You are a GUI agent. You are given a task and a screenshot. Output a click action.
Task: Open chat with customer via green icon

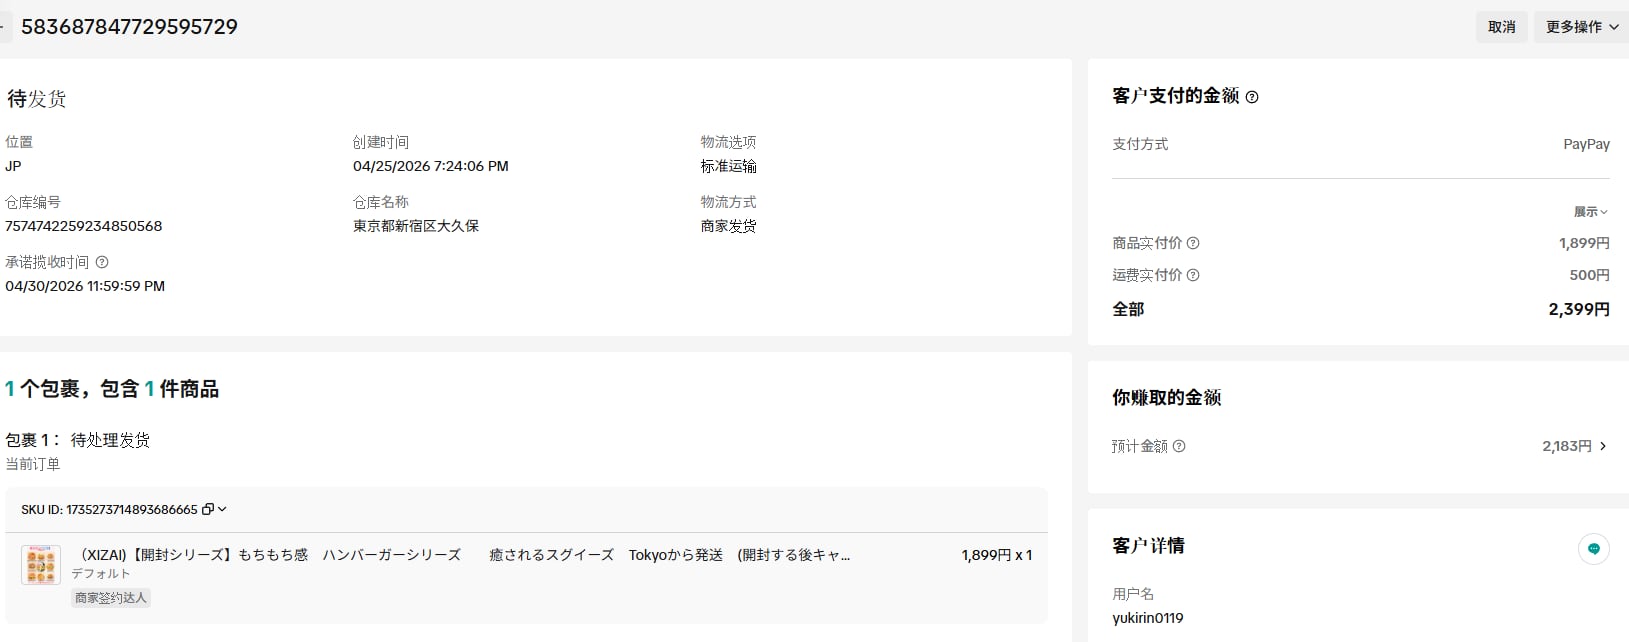pyautogui.click(x=1593, y=548)
